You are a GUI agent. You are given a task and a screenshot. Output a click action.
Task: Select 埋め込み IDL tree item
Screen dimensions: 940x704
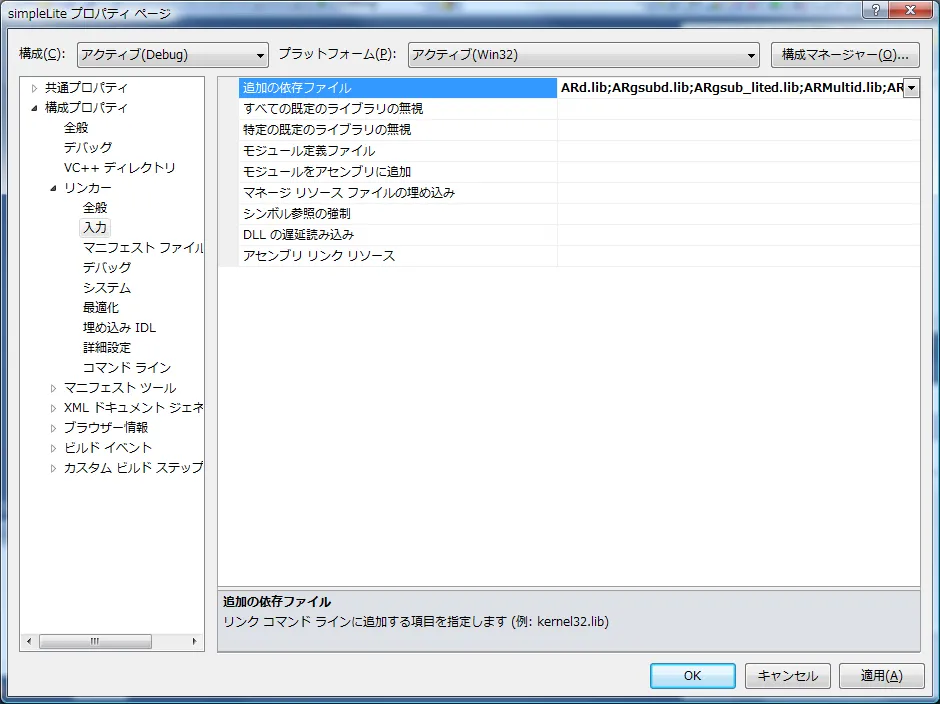[x=119, y=328]
